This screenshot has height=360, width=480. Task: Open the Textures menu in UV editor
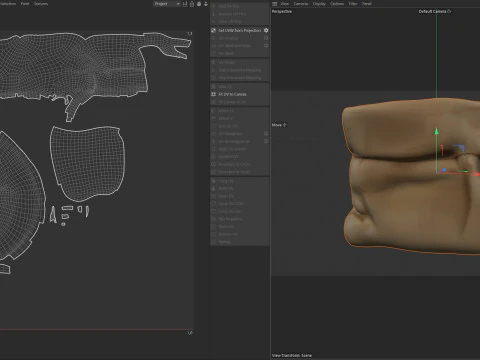pos(41,4)
